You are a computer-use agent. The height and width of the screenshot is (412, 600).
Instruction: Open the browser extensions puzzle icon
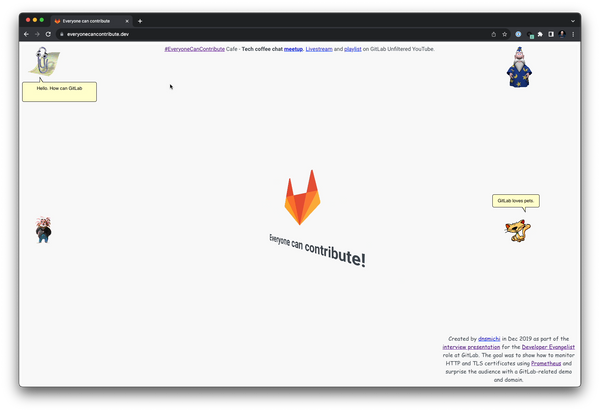tap(541, 34)
